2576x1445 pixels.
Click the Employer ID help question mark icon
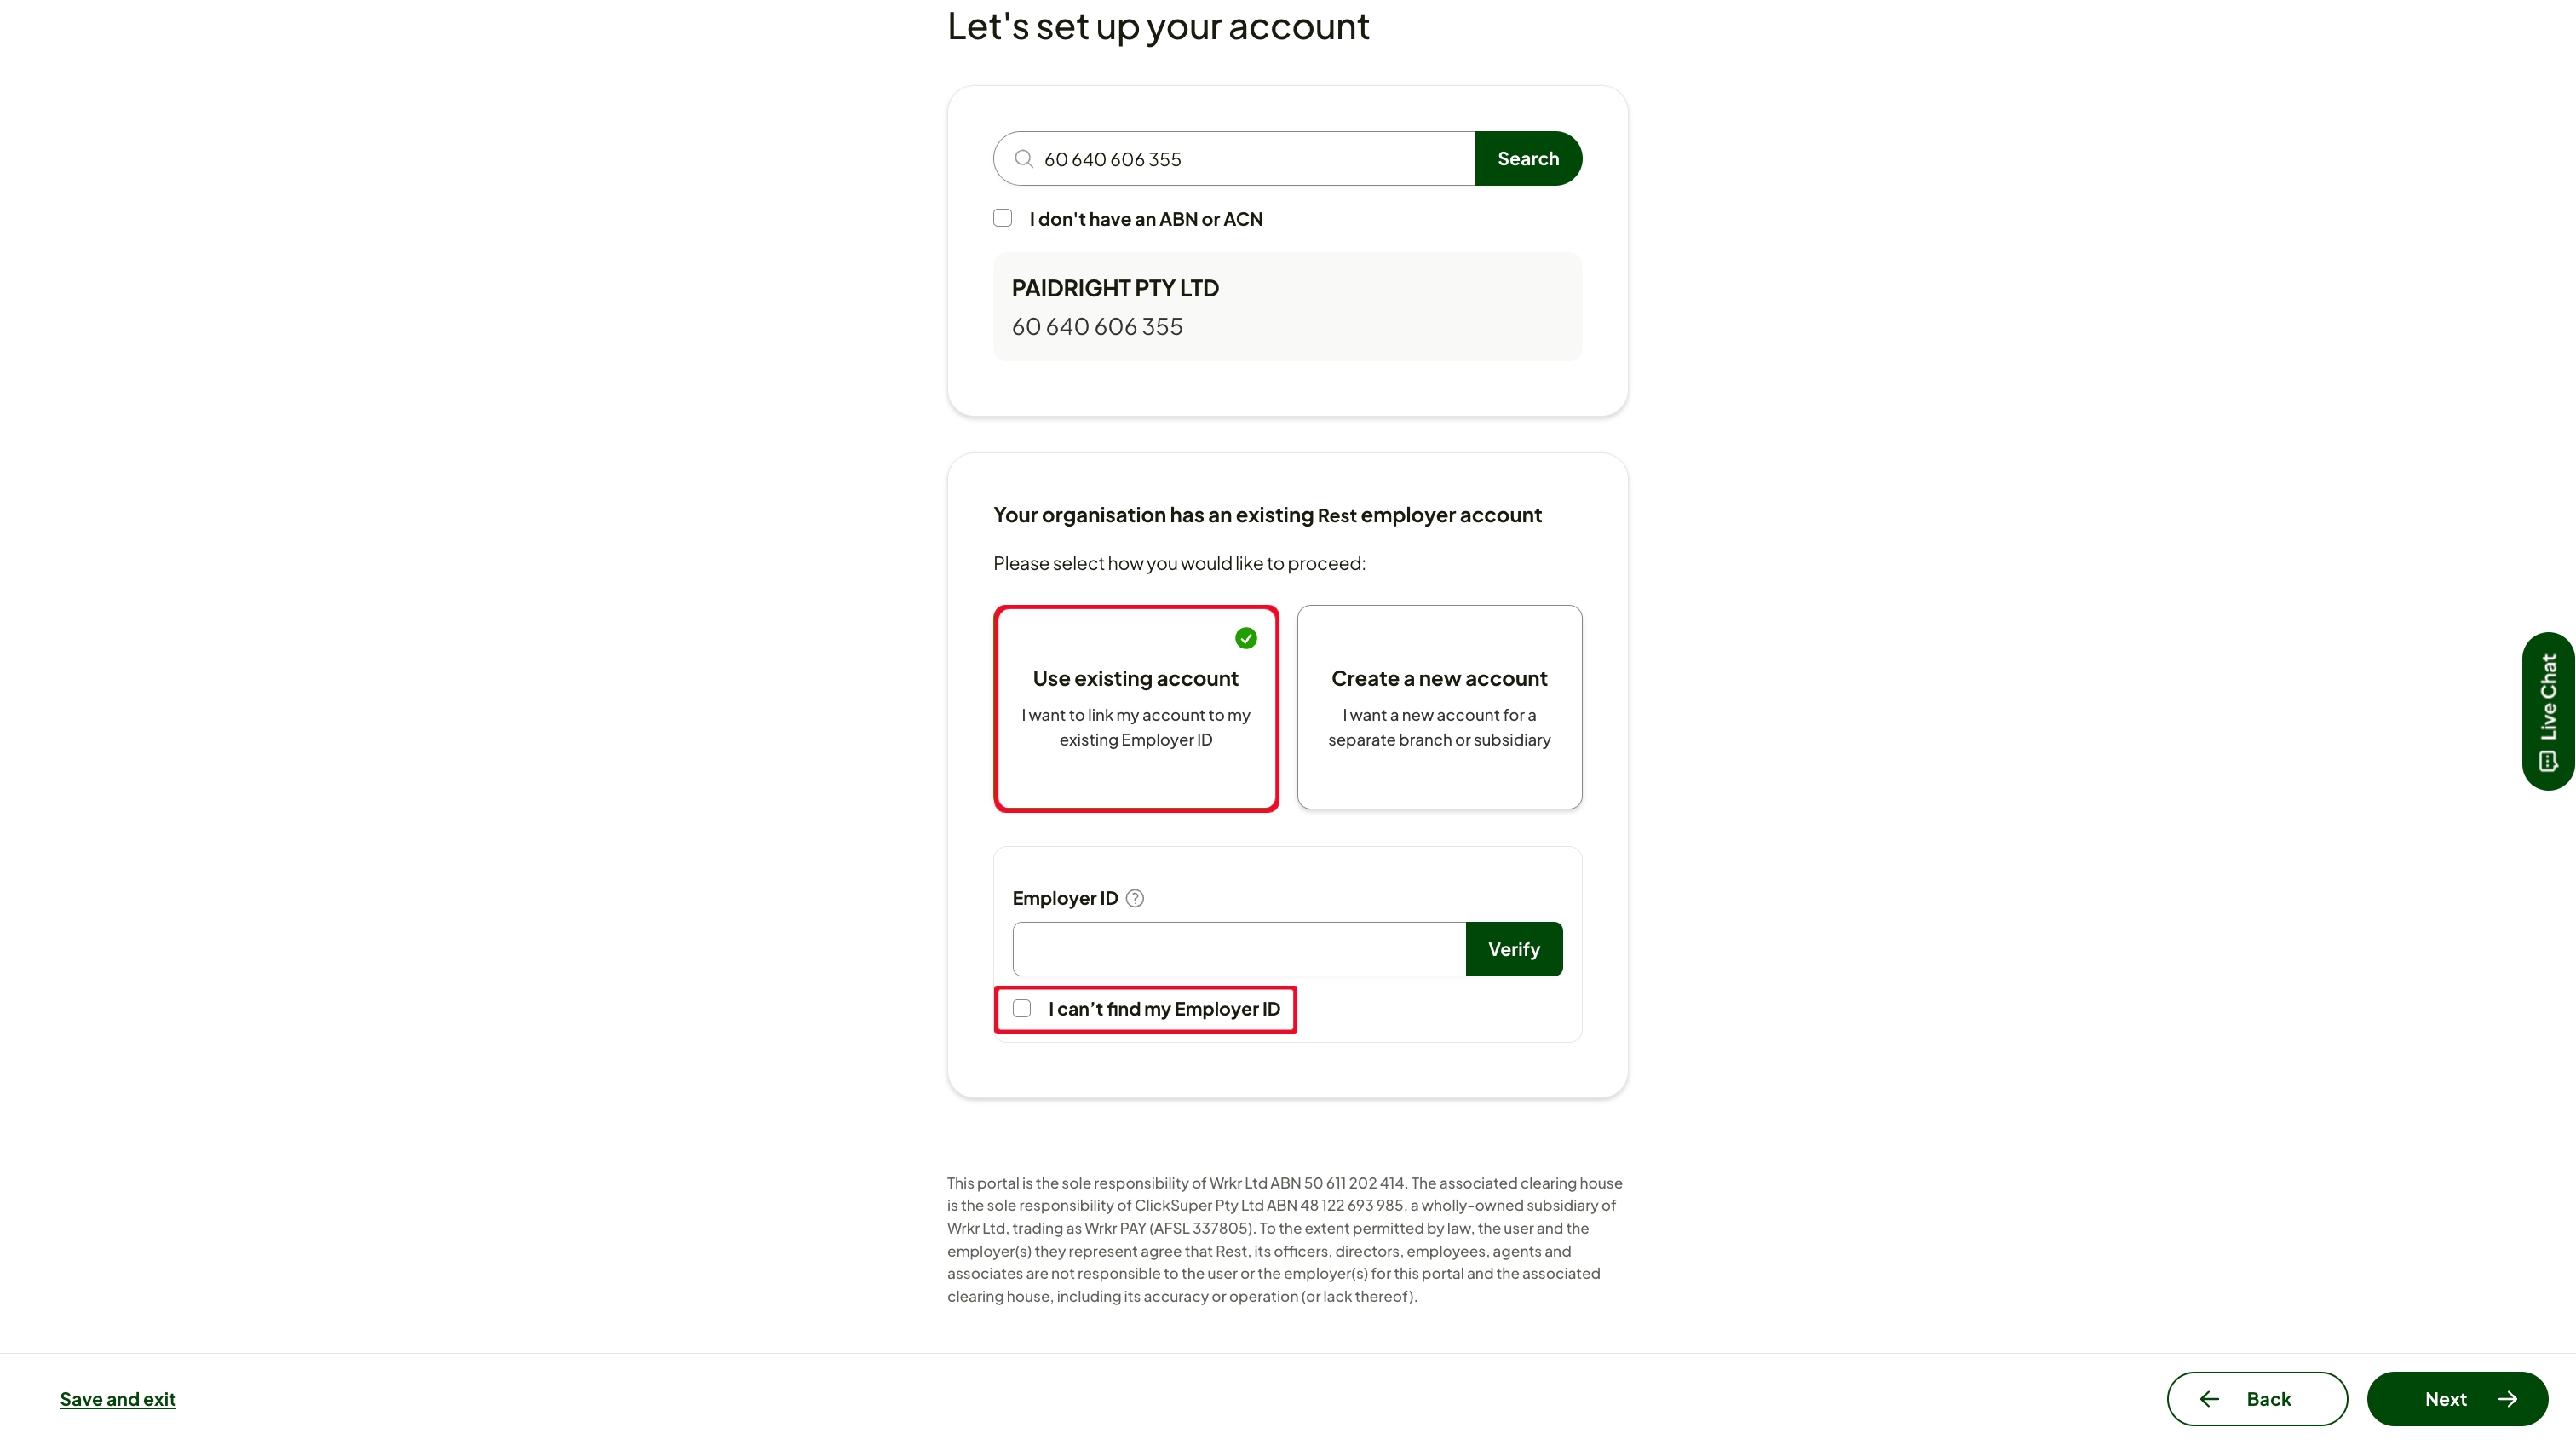tap(1134, 898)
